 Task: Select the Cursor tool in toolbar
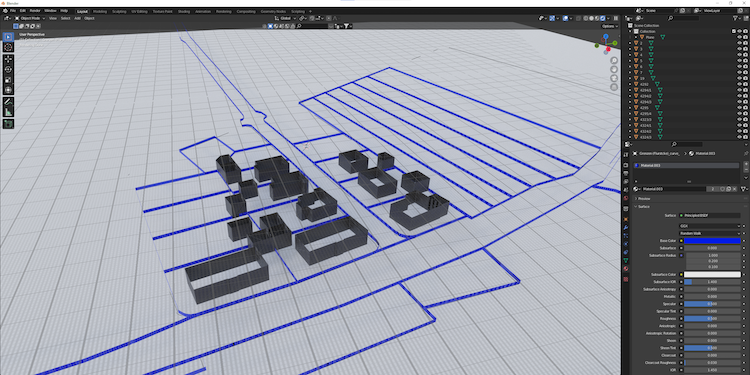(8, 46)
